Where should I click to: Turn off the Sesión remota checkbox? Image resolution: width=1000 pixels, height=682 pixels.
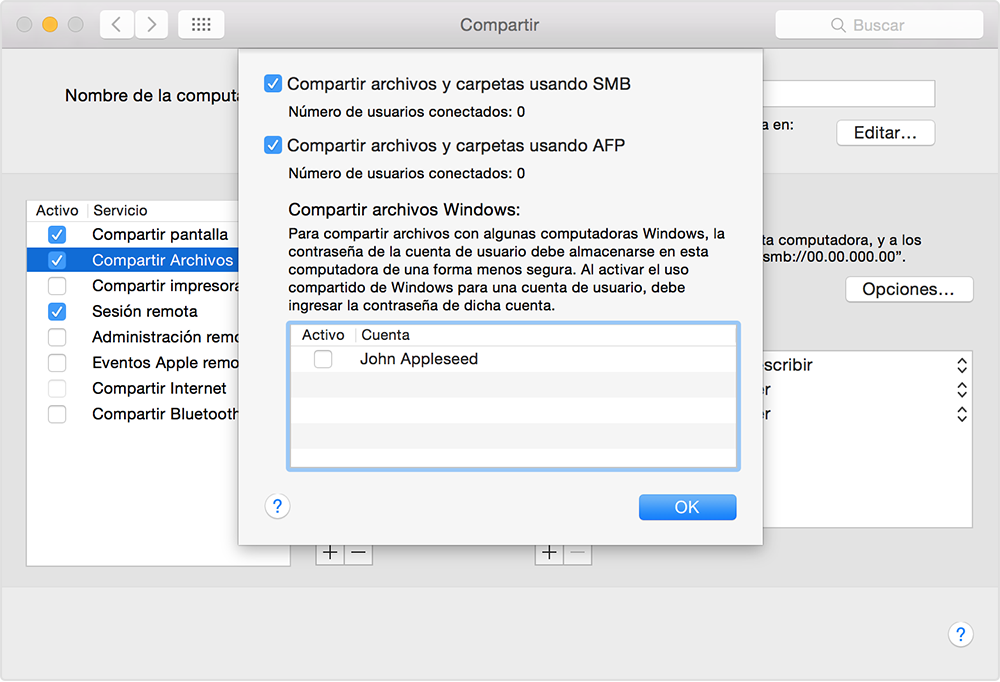[57, 311]
